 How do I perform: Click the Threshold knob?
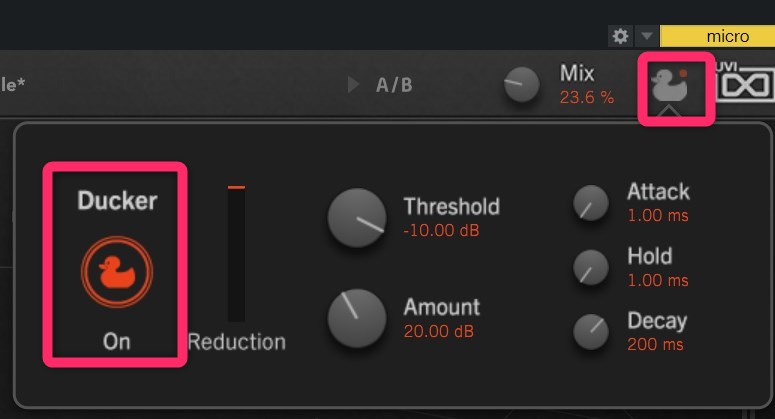point(357,218)
